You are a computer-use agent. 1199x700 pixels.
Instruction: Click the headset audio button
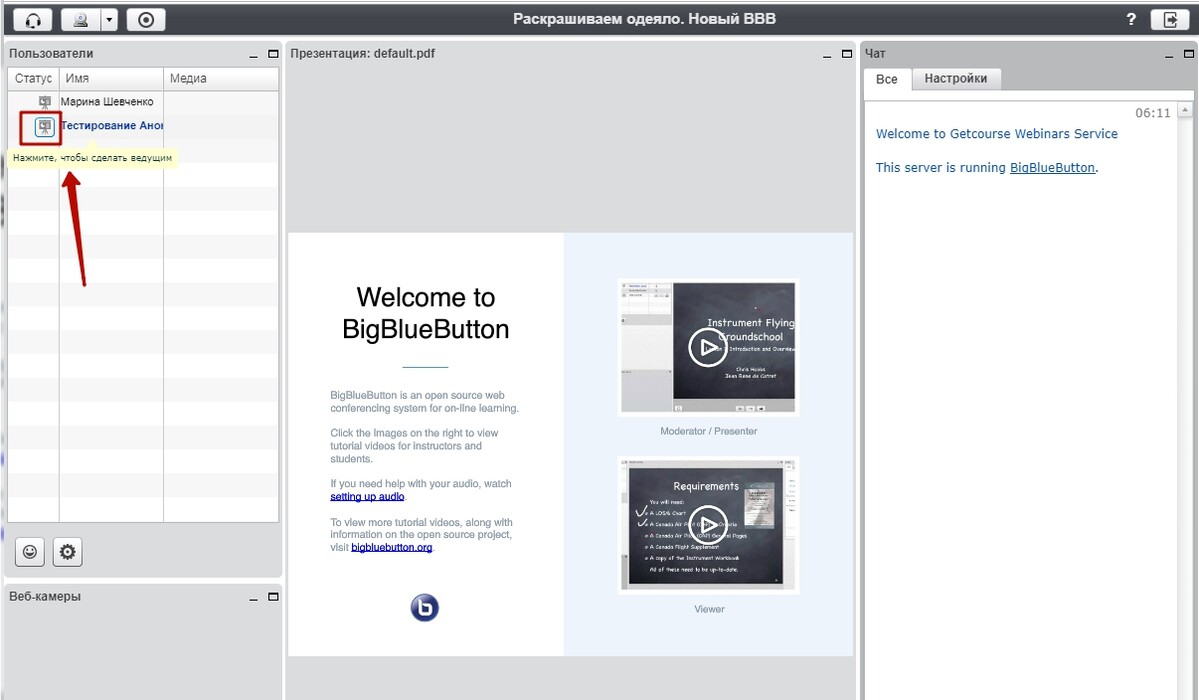point(33,20)
